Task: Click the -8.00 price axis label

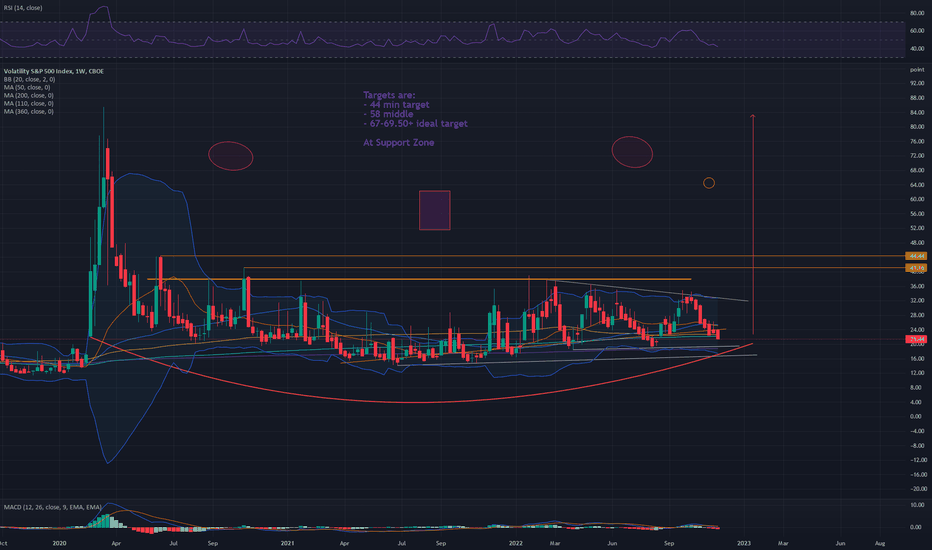Action: click(917, 446)
